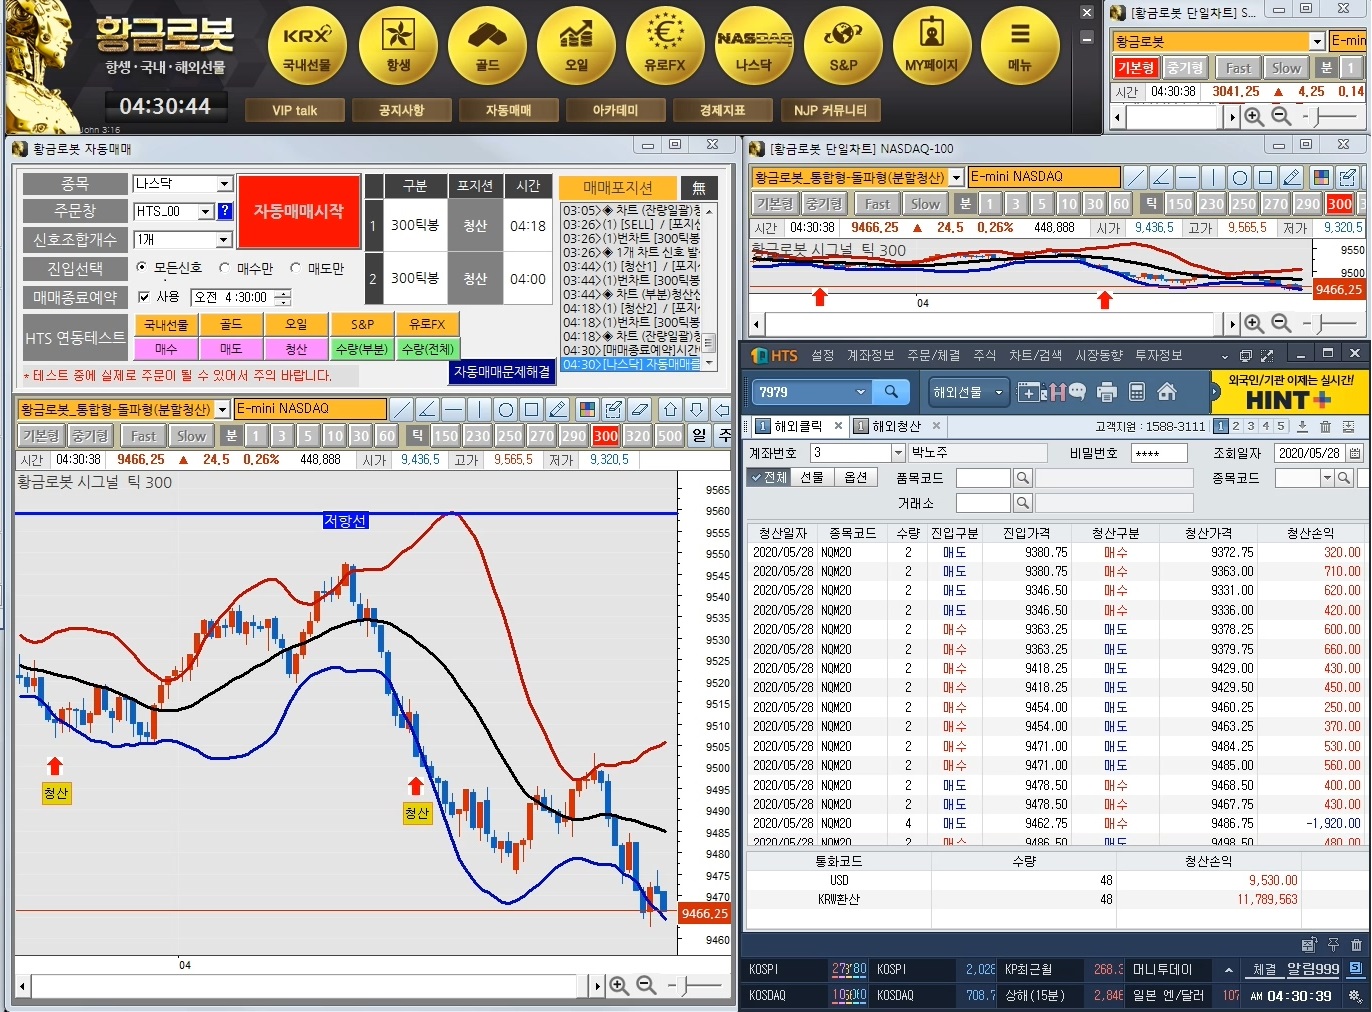Click down arrow icon in bottom chart toolbar

tap(697, 409)
